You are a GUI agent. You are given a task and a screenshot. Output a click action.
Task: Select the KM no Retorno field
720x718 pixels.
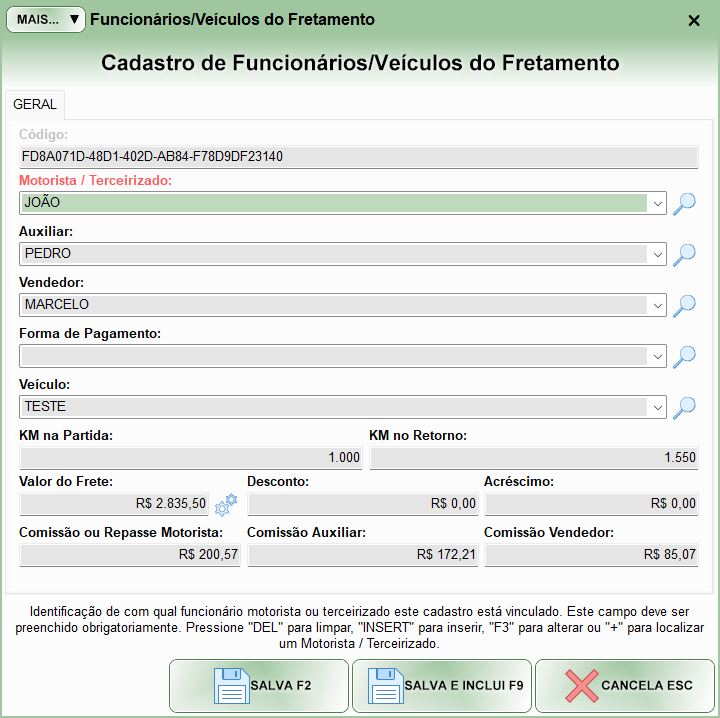point(533,458)
